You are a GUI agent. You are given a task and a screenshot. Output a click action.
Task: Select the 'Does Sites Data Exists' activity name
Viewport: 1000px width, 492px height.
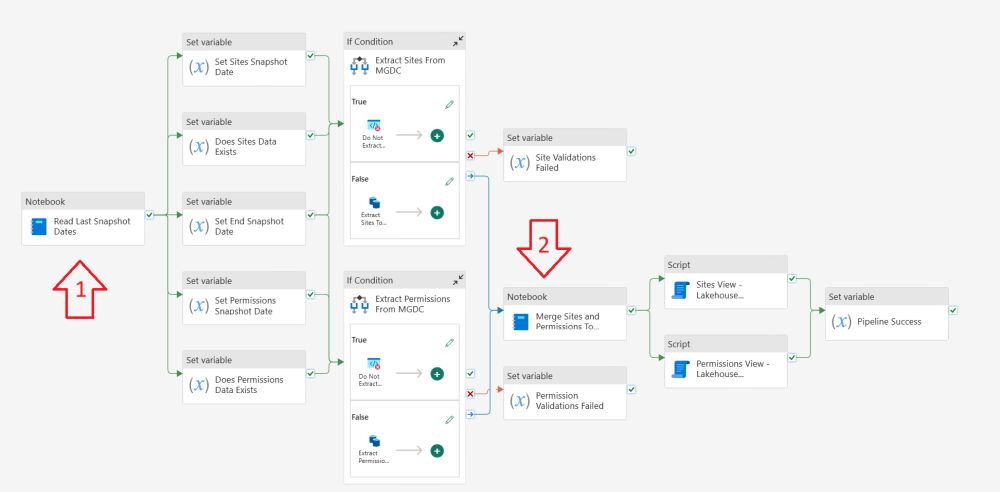[x=246, y=147]
